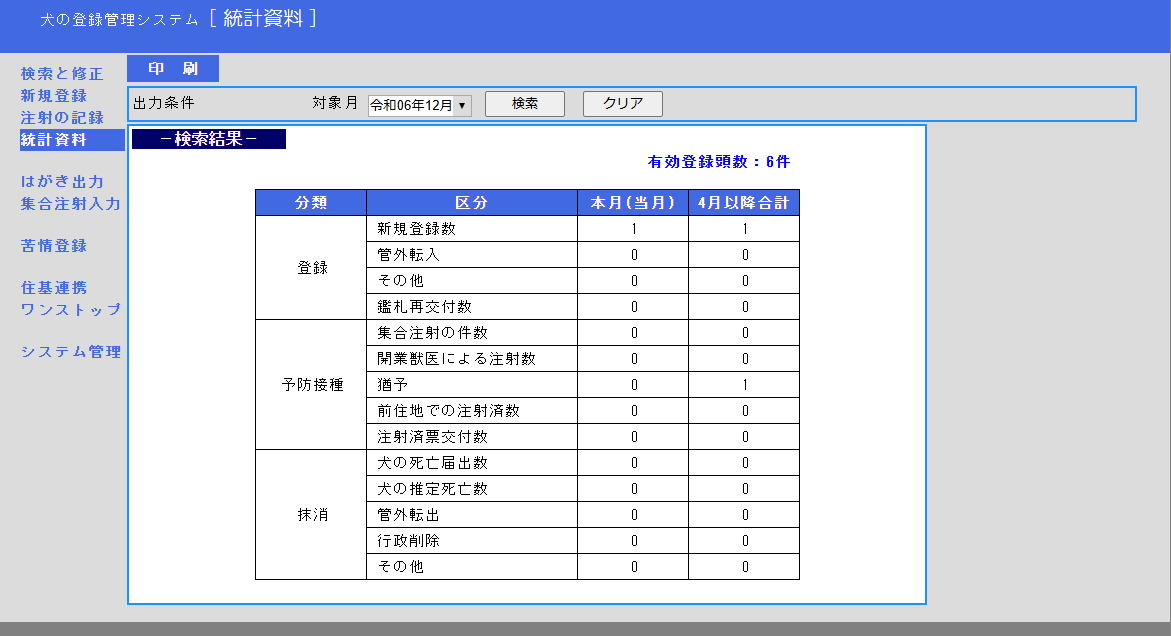This screenshot has height=636, width=1171.
Task: Open the 検索と修正 sidebar link
Action: coord(62,74)
